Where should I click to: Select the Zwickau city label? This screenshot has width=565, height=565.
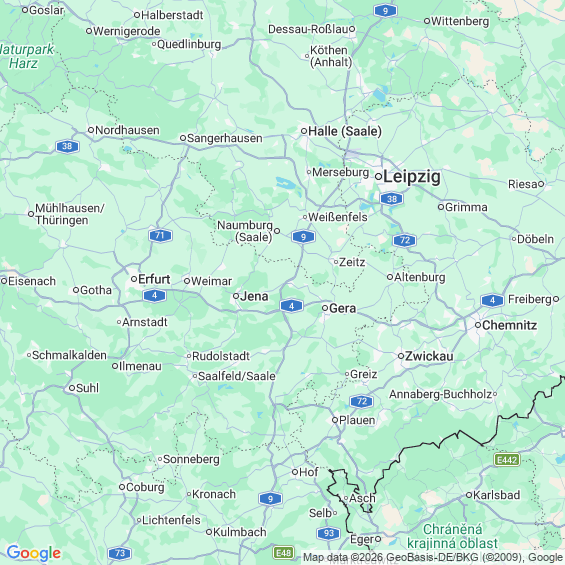pos(429,356)
